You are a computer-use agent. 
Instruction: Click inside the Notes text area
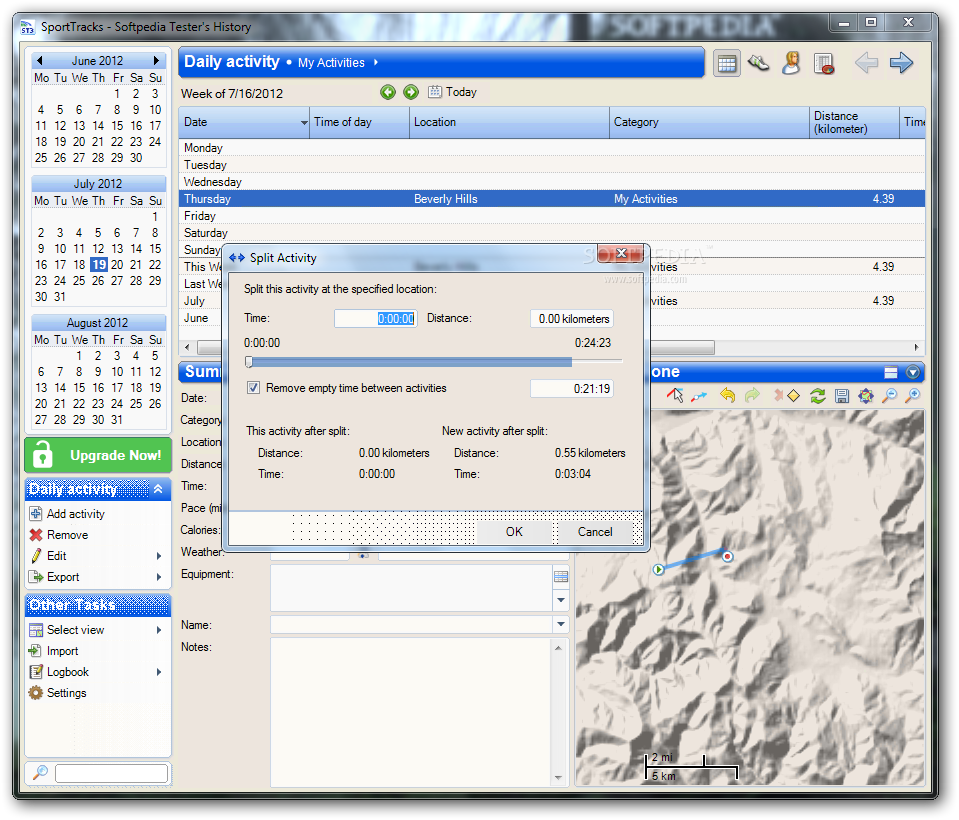412,712
